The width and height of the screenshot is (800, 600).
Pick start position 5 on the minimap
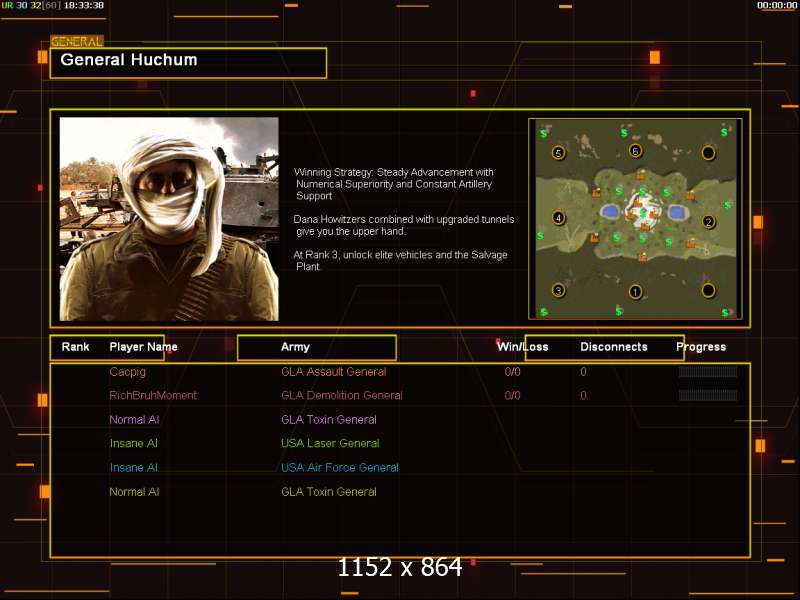click(x=558, y=153)
